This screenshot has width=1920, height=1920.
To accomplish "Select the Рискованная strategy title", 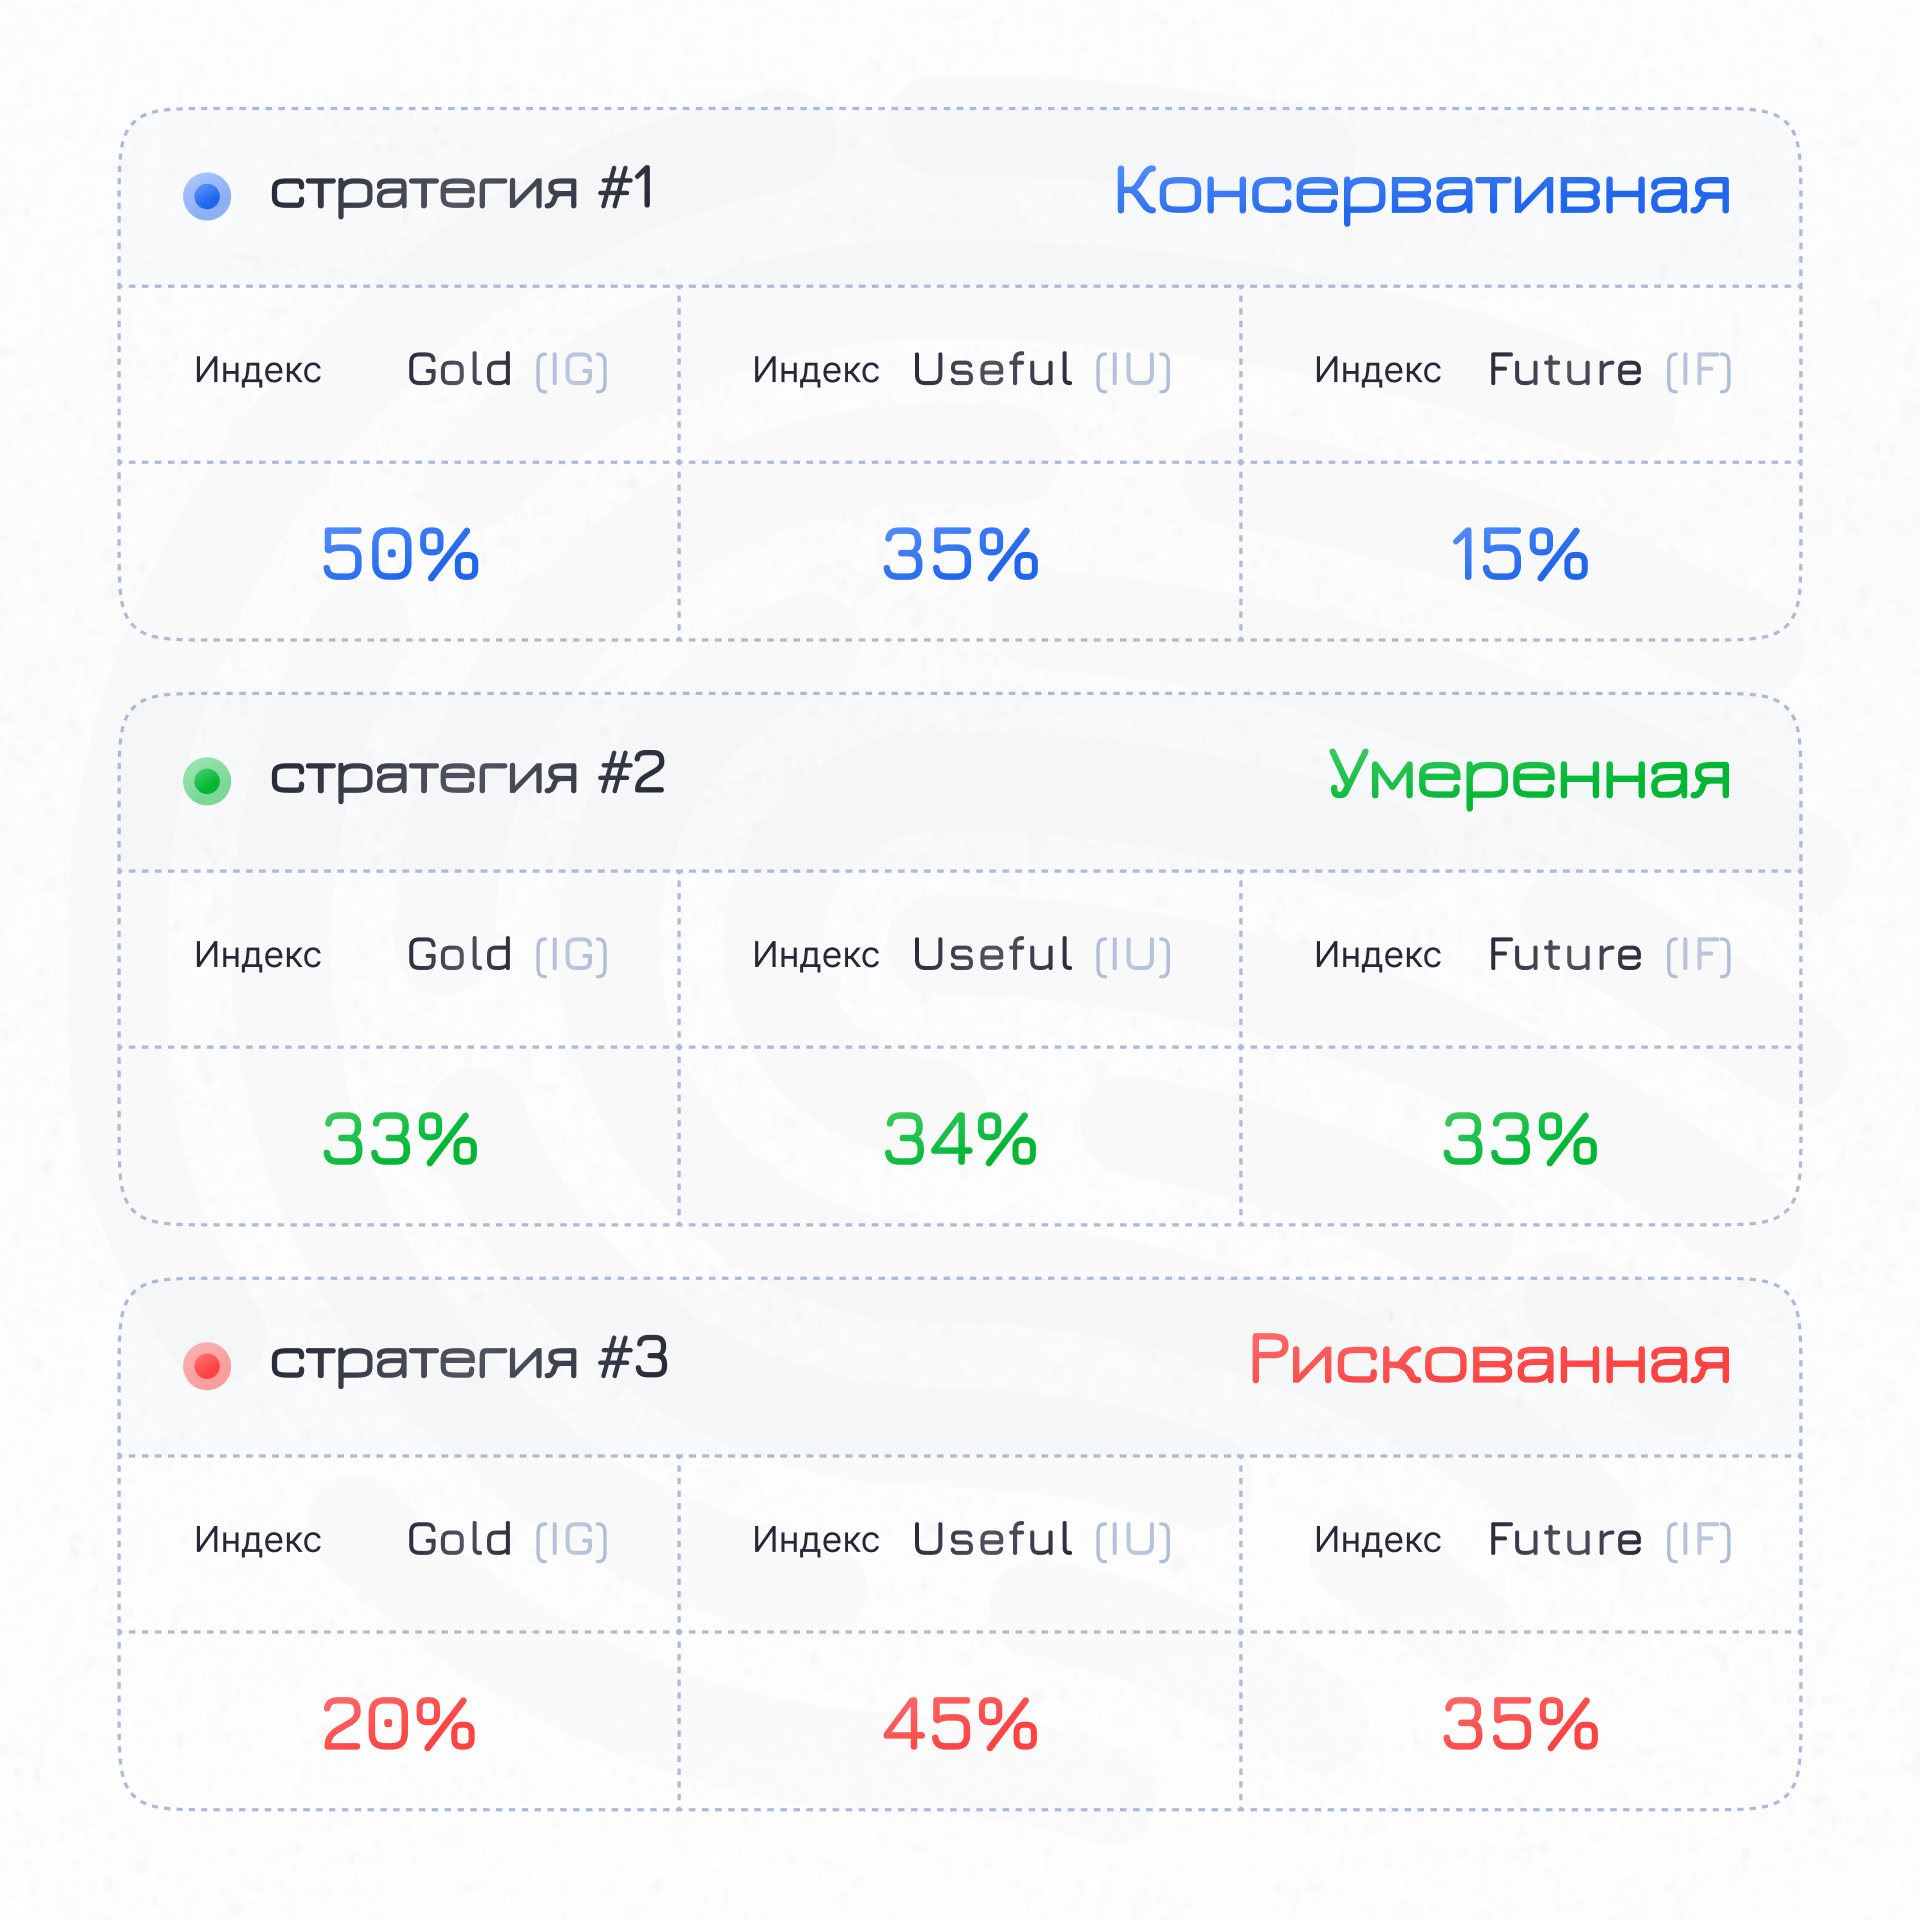I will (1490, 1360).
